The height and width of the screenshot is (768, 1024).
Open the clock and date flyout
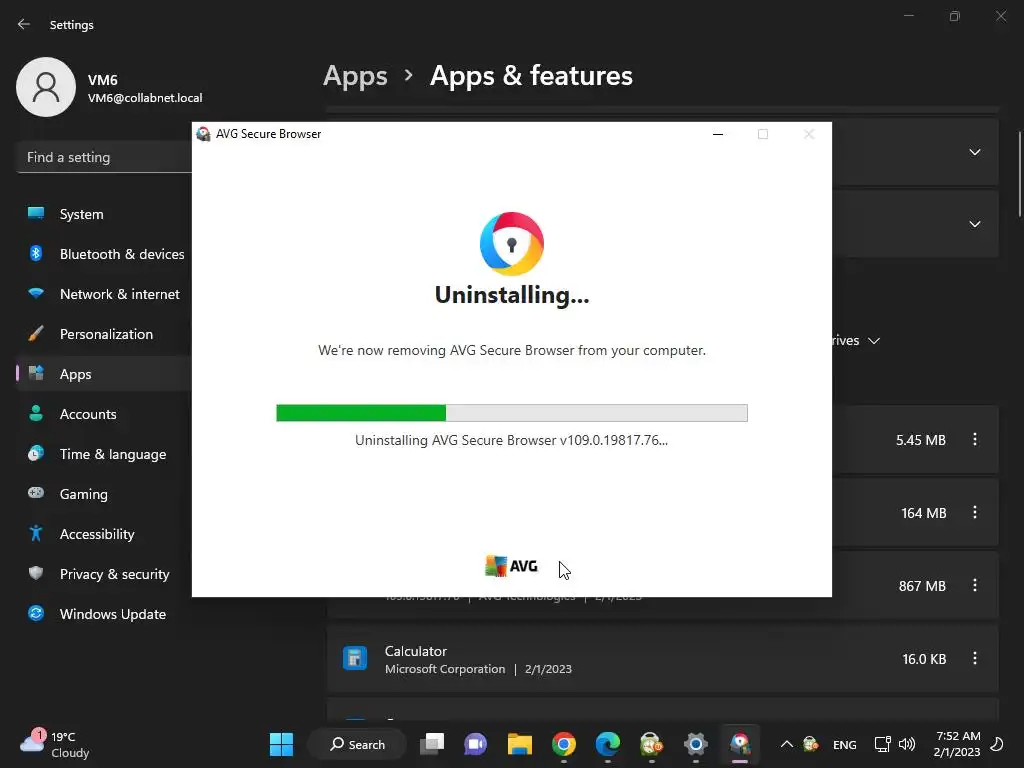click(957, 744)
